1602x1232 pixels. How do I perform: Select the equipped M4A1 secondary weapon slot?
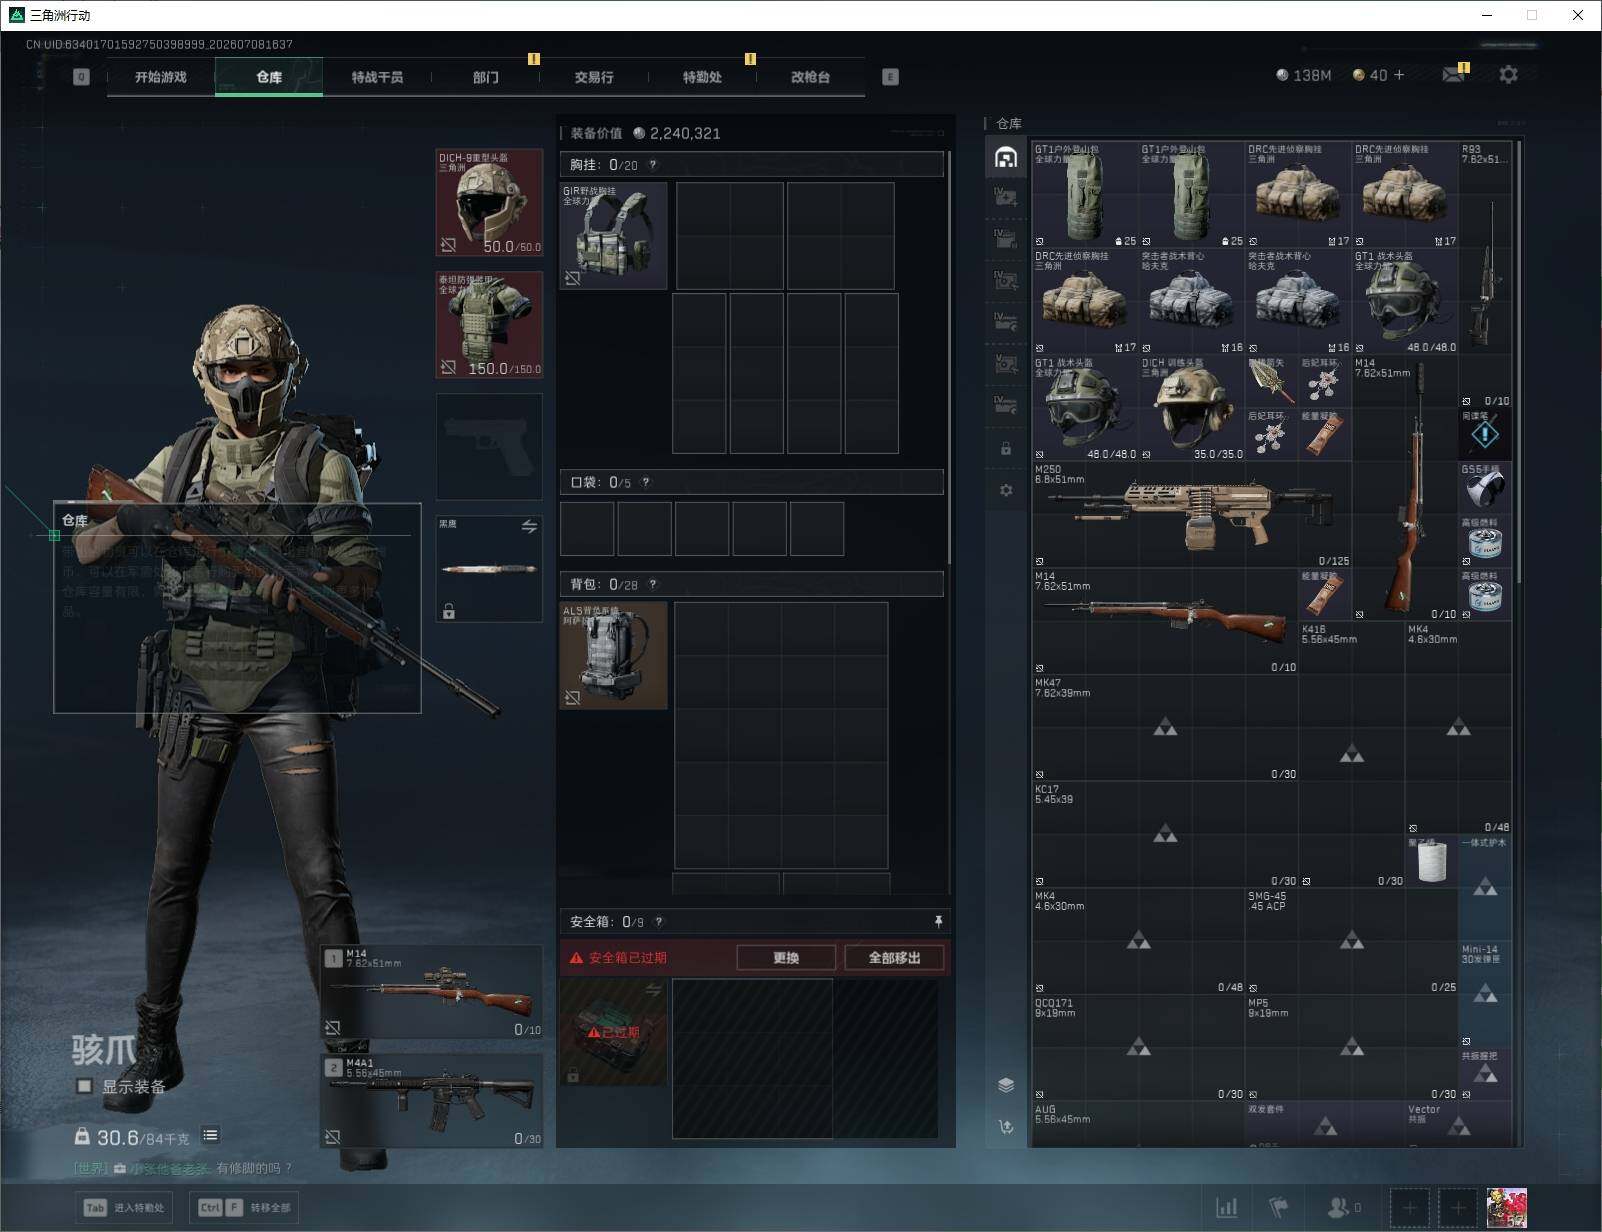[432, 1101]
